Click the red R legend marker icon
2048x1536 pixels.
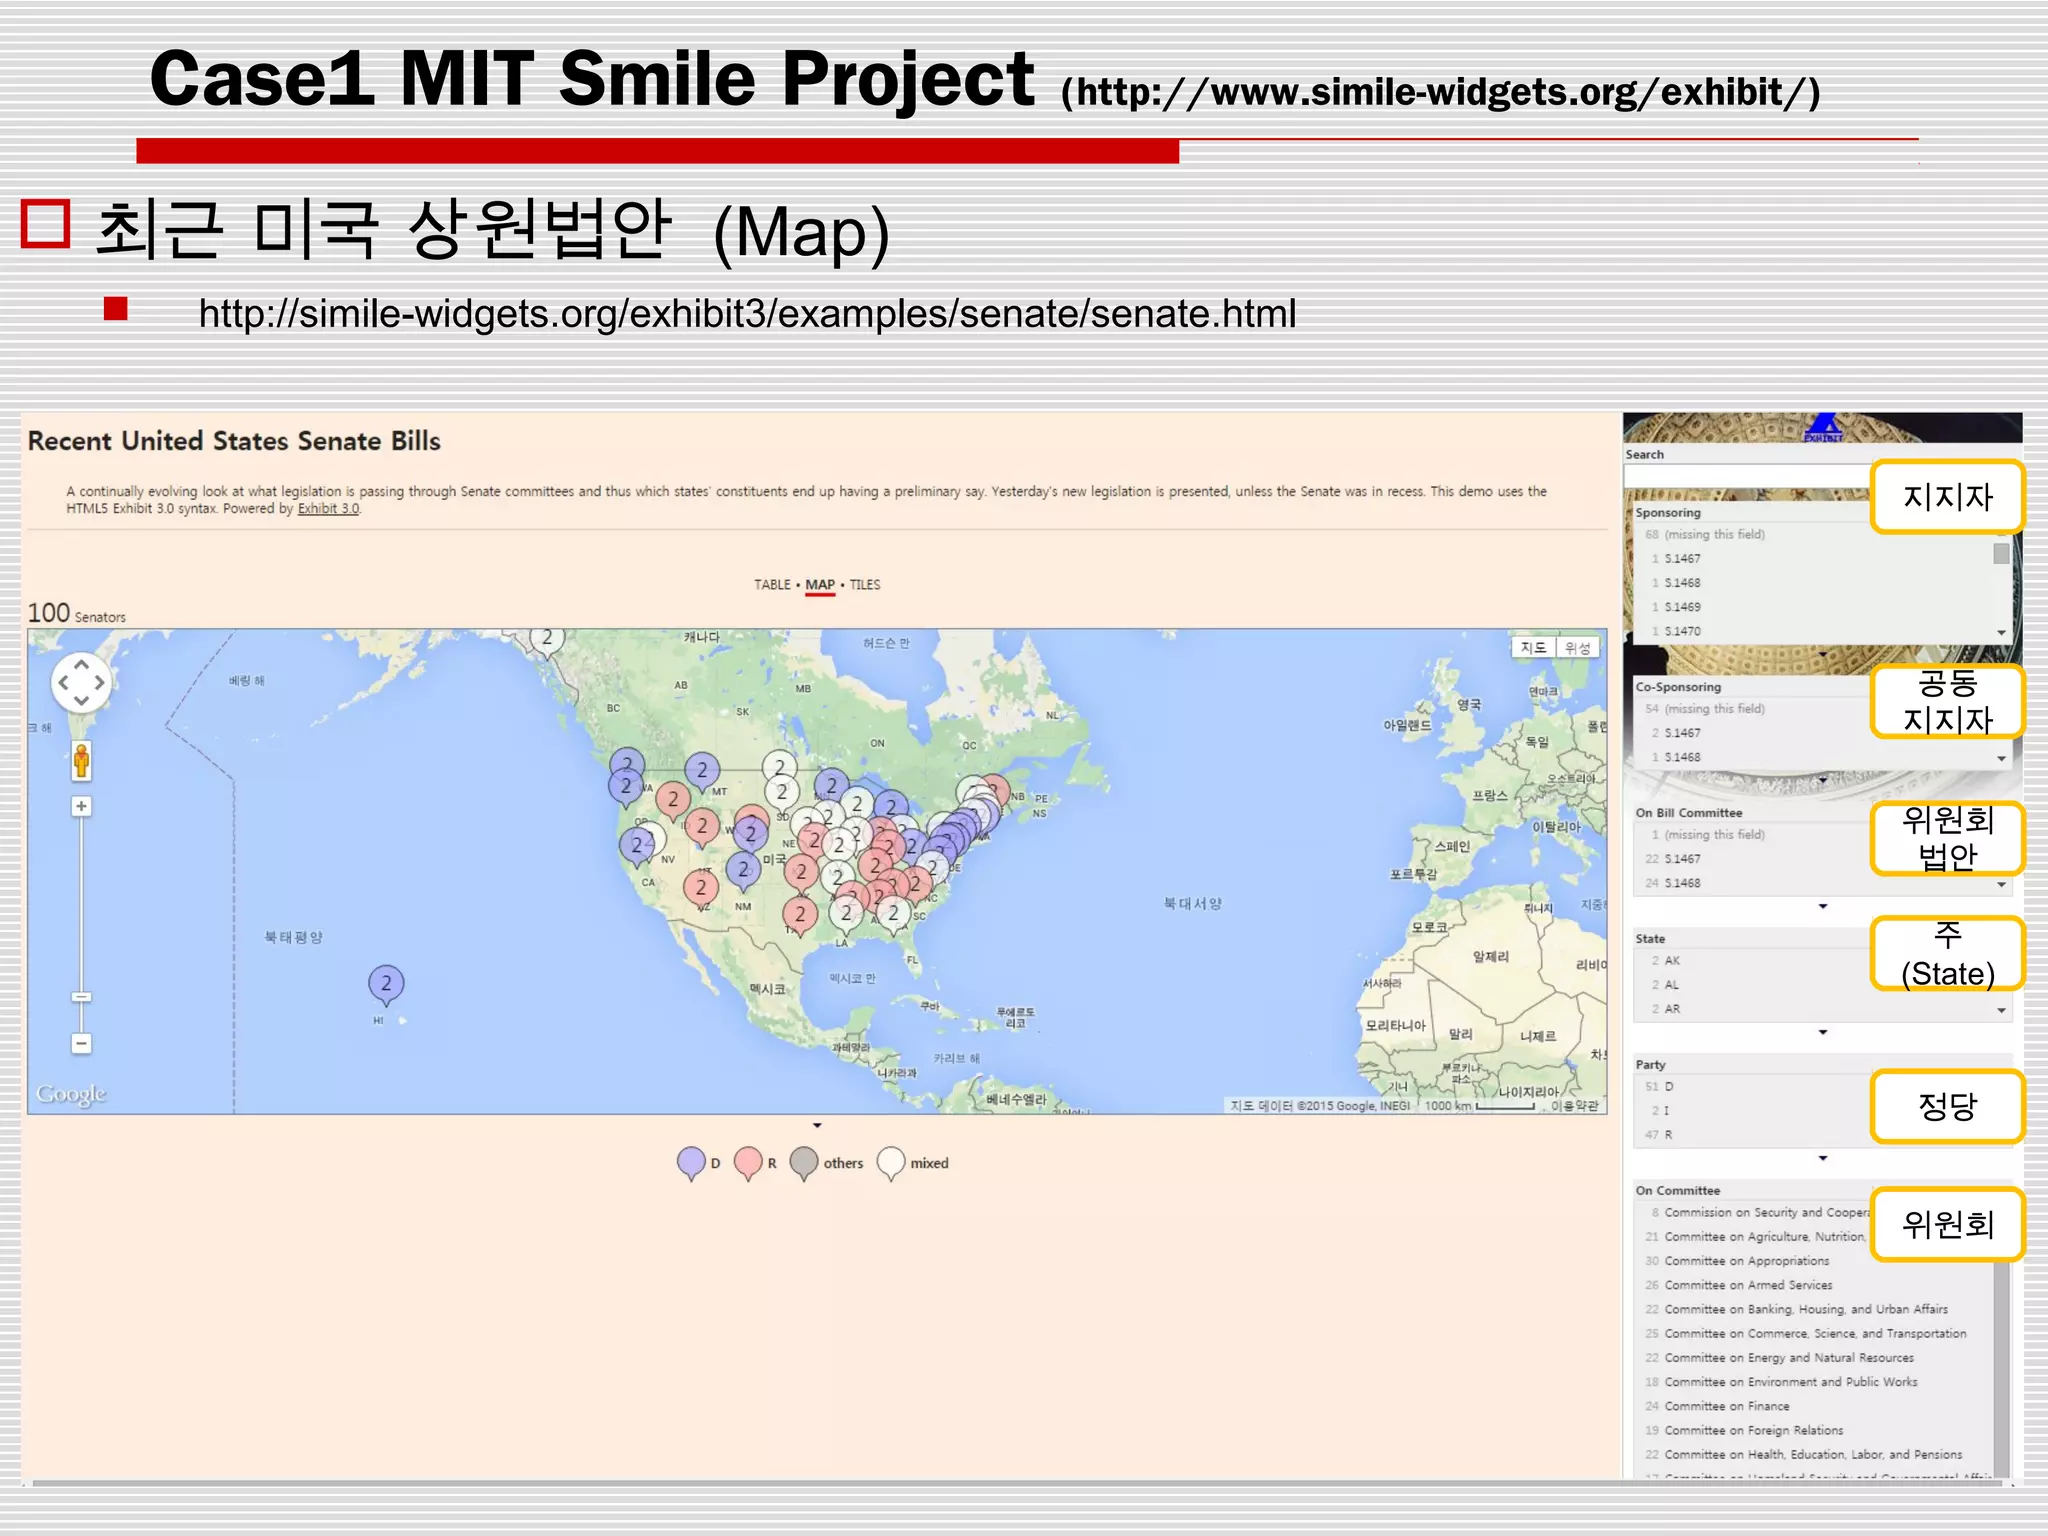pyautogui.click(x=748, y=1163)
